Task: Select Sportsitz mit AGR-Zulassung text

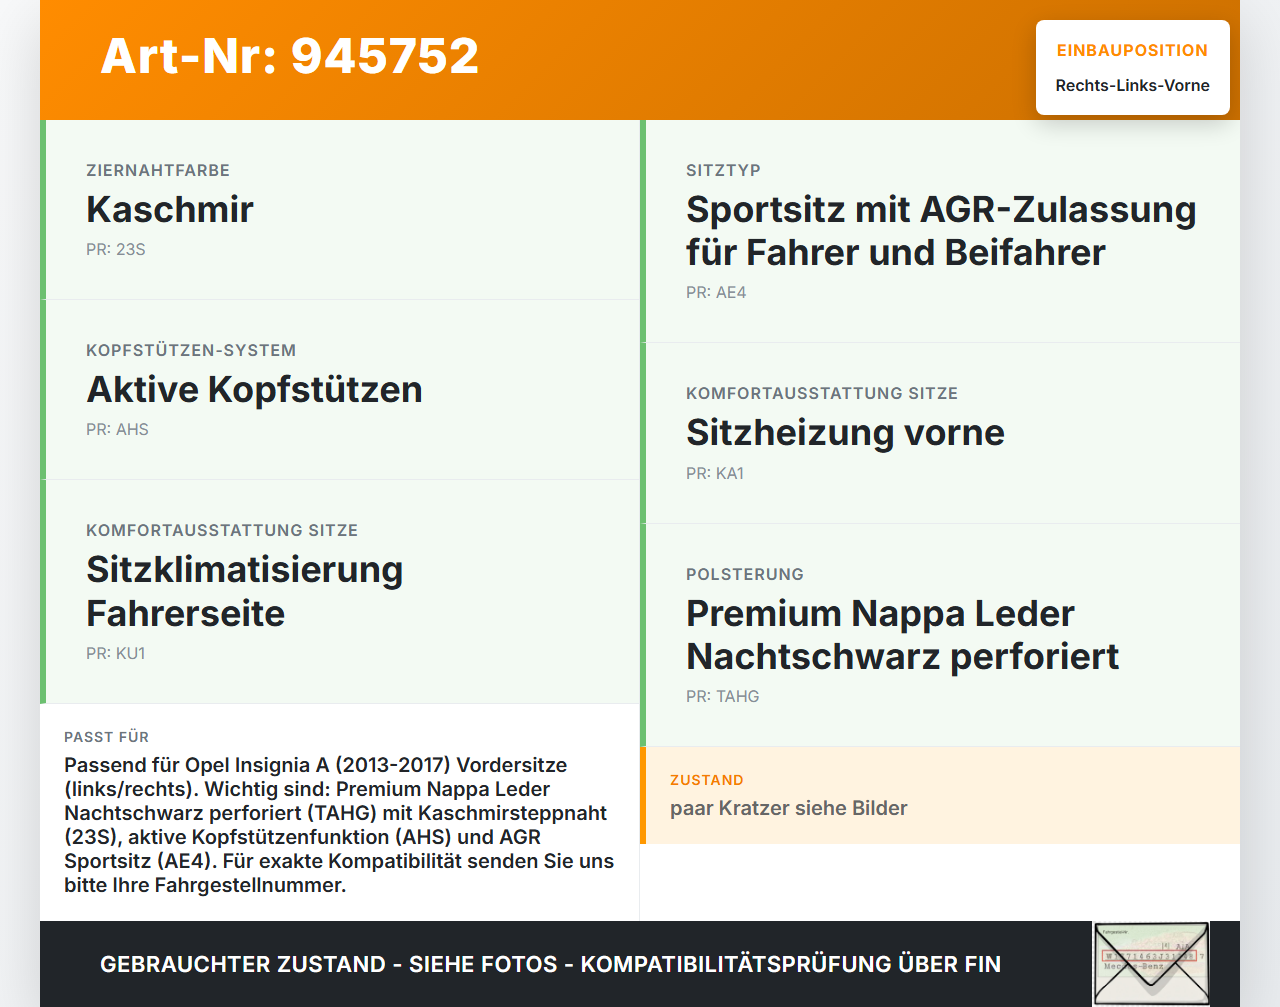Action: [941, 231]
